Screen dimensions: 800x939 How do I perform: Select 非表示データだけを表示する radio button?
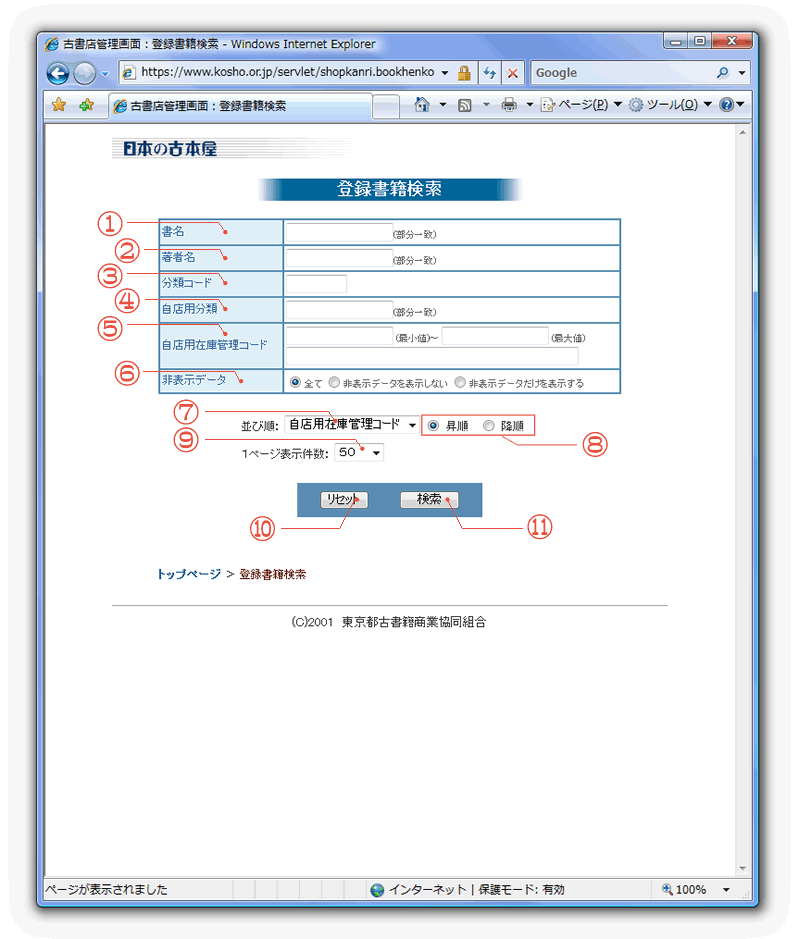(x=460, y=382)
